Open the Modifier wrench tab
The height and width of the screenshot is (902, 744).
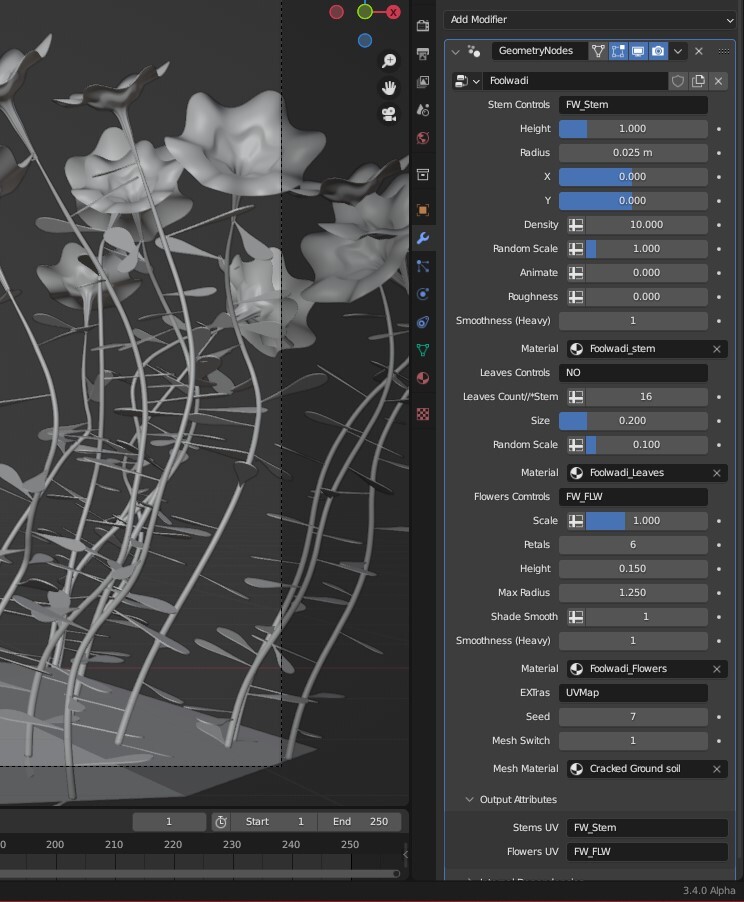tap(423, 238)
